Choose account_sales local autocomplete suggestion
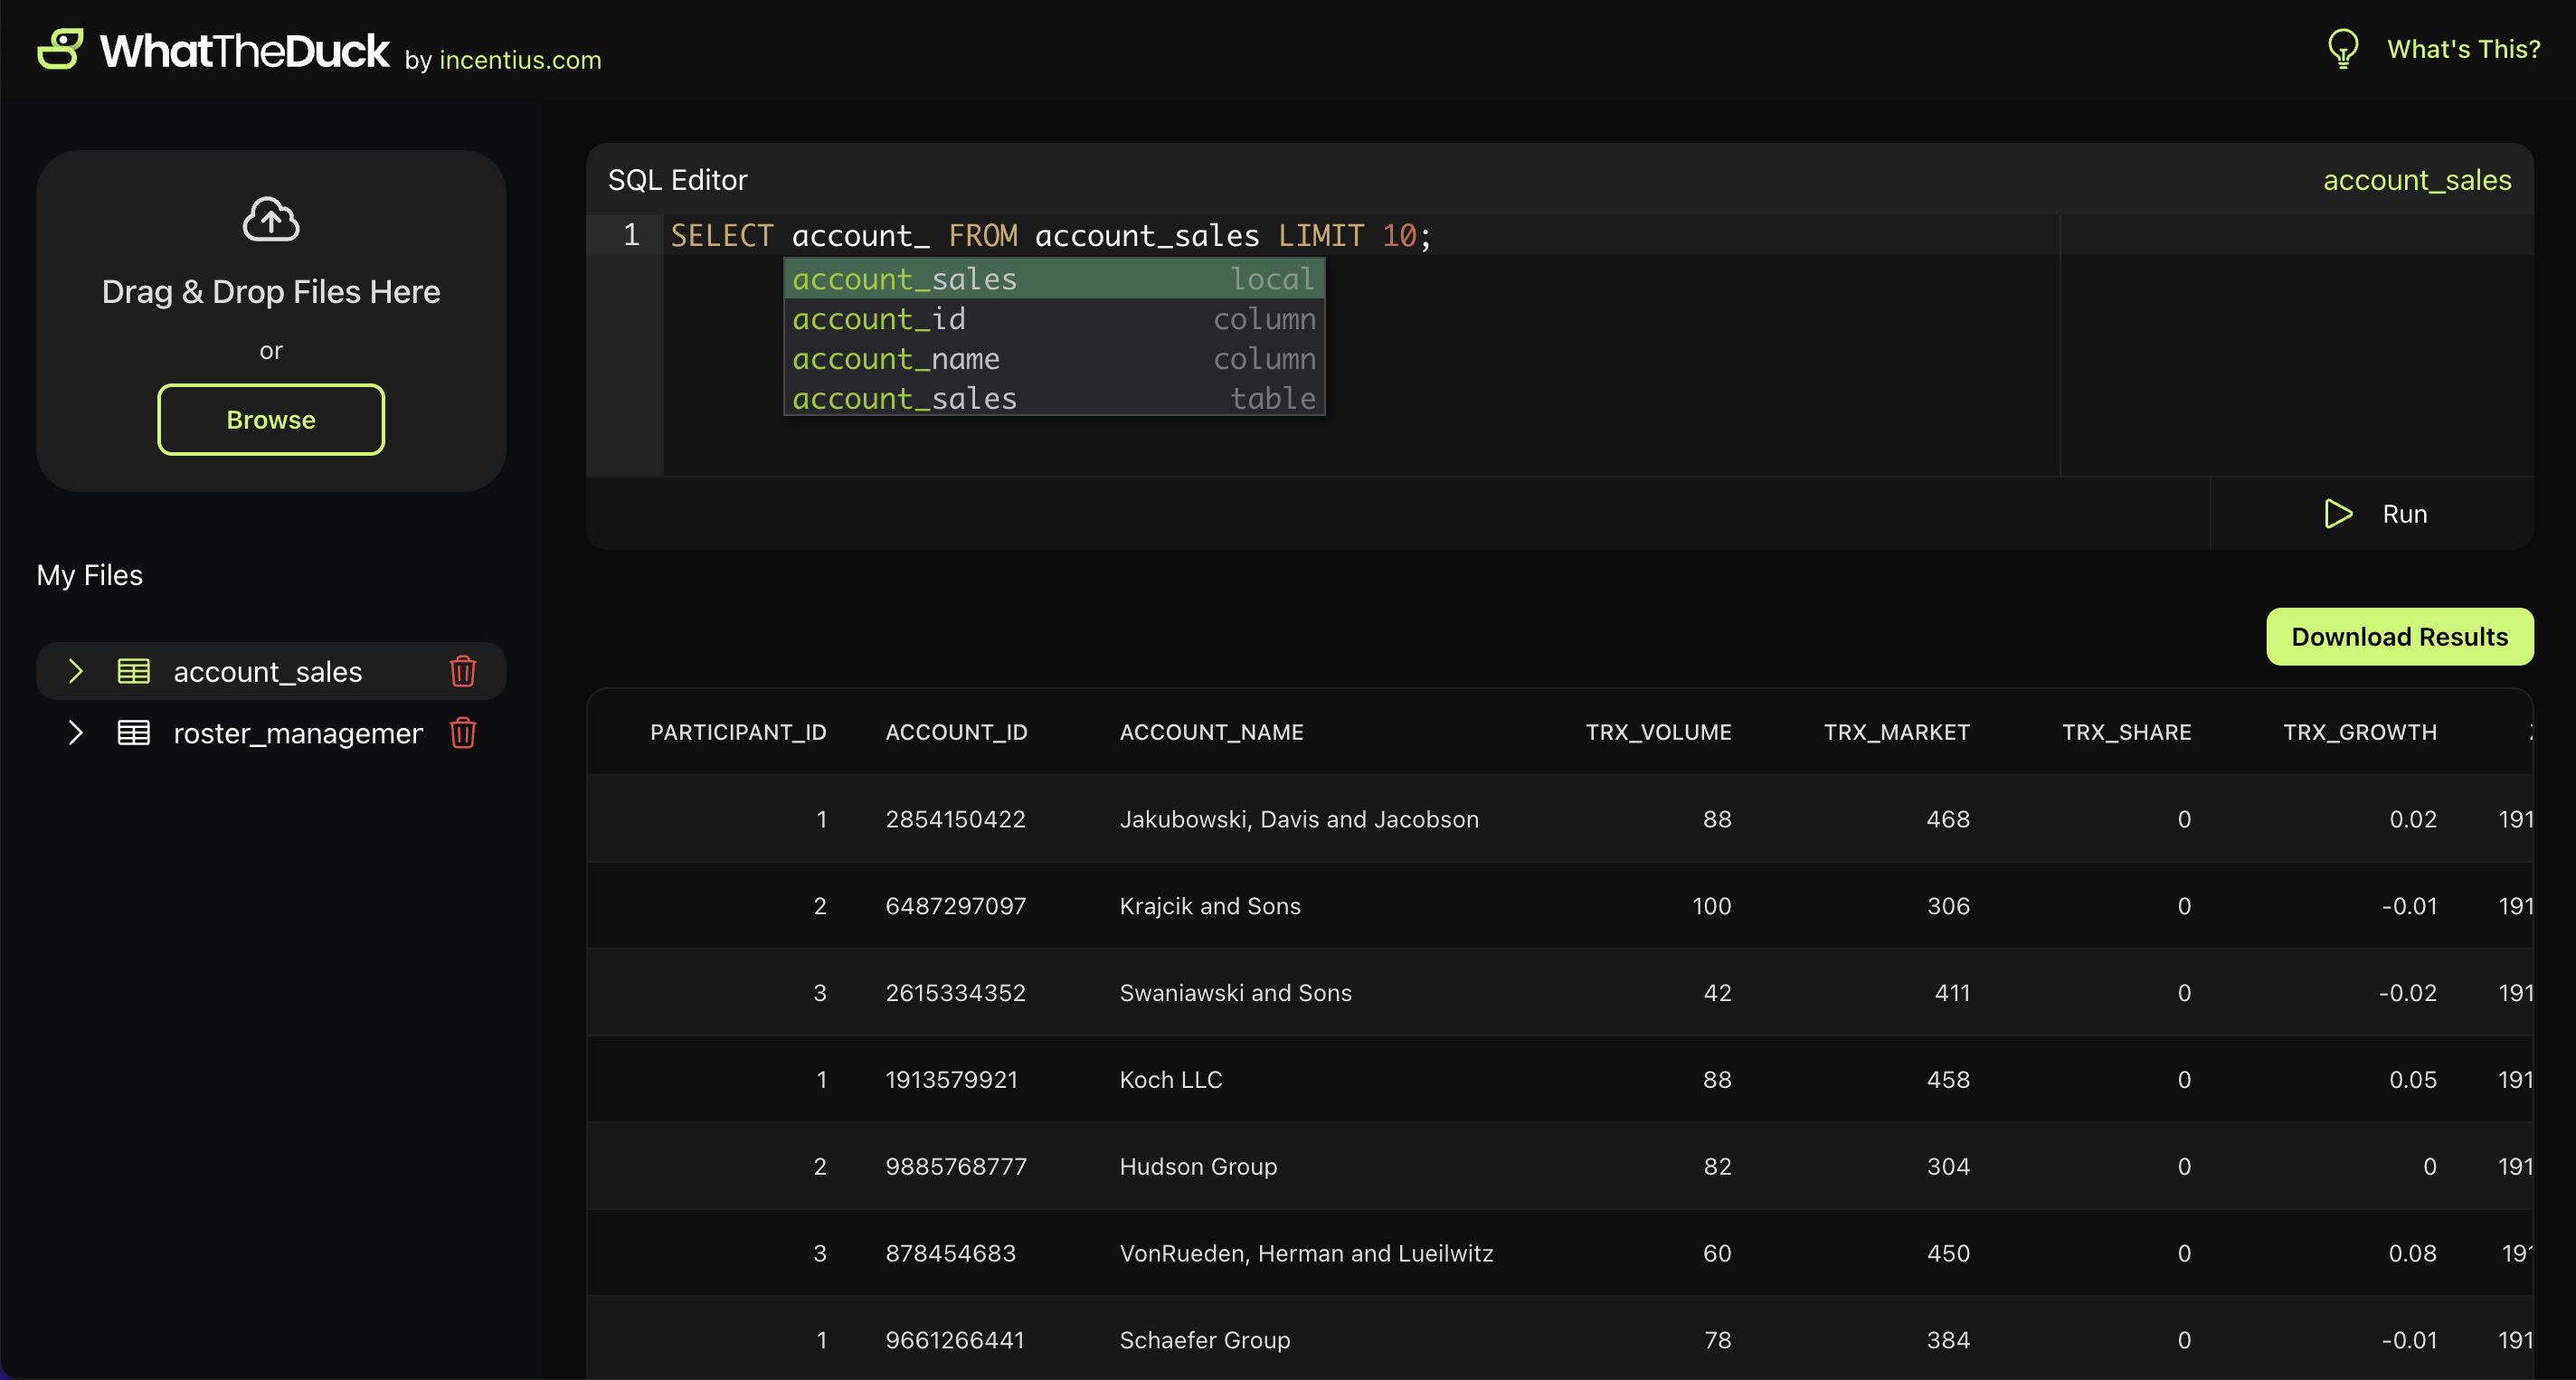Screen dimensions: 2576x1380 (1054, 279)
